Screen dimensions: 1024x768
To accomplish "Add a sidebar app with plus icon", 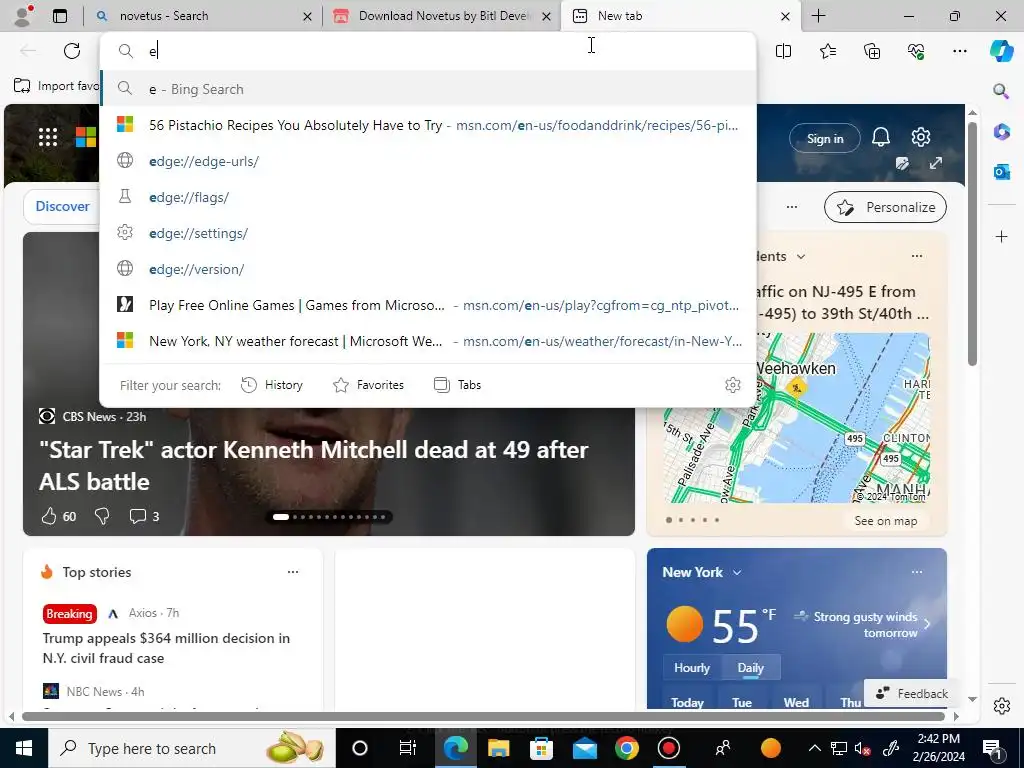I will pos(1002,236).
